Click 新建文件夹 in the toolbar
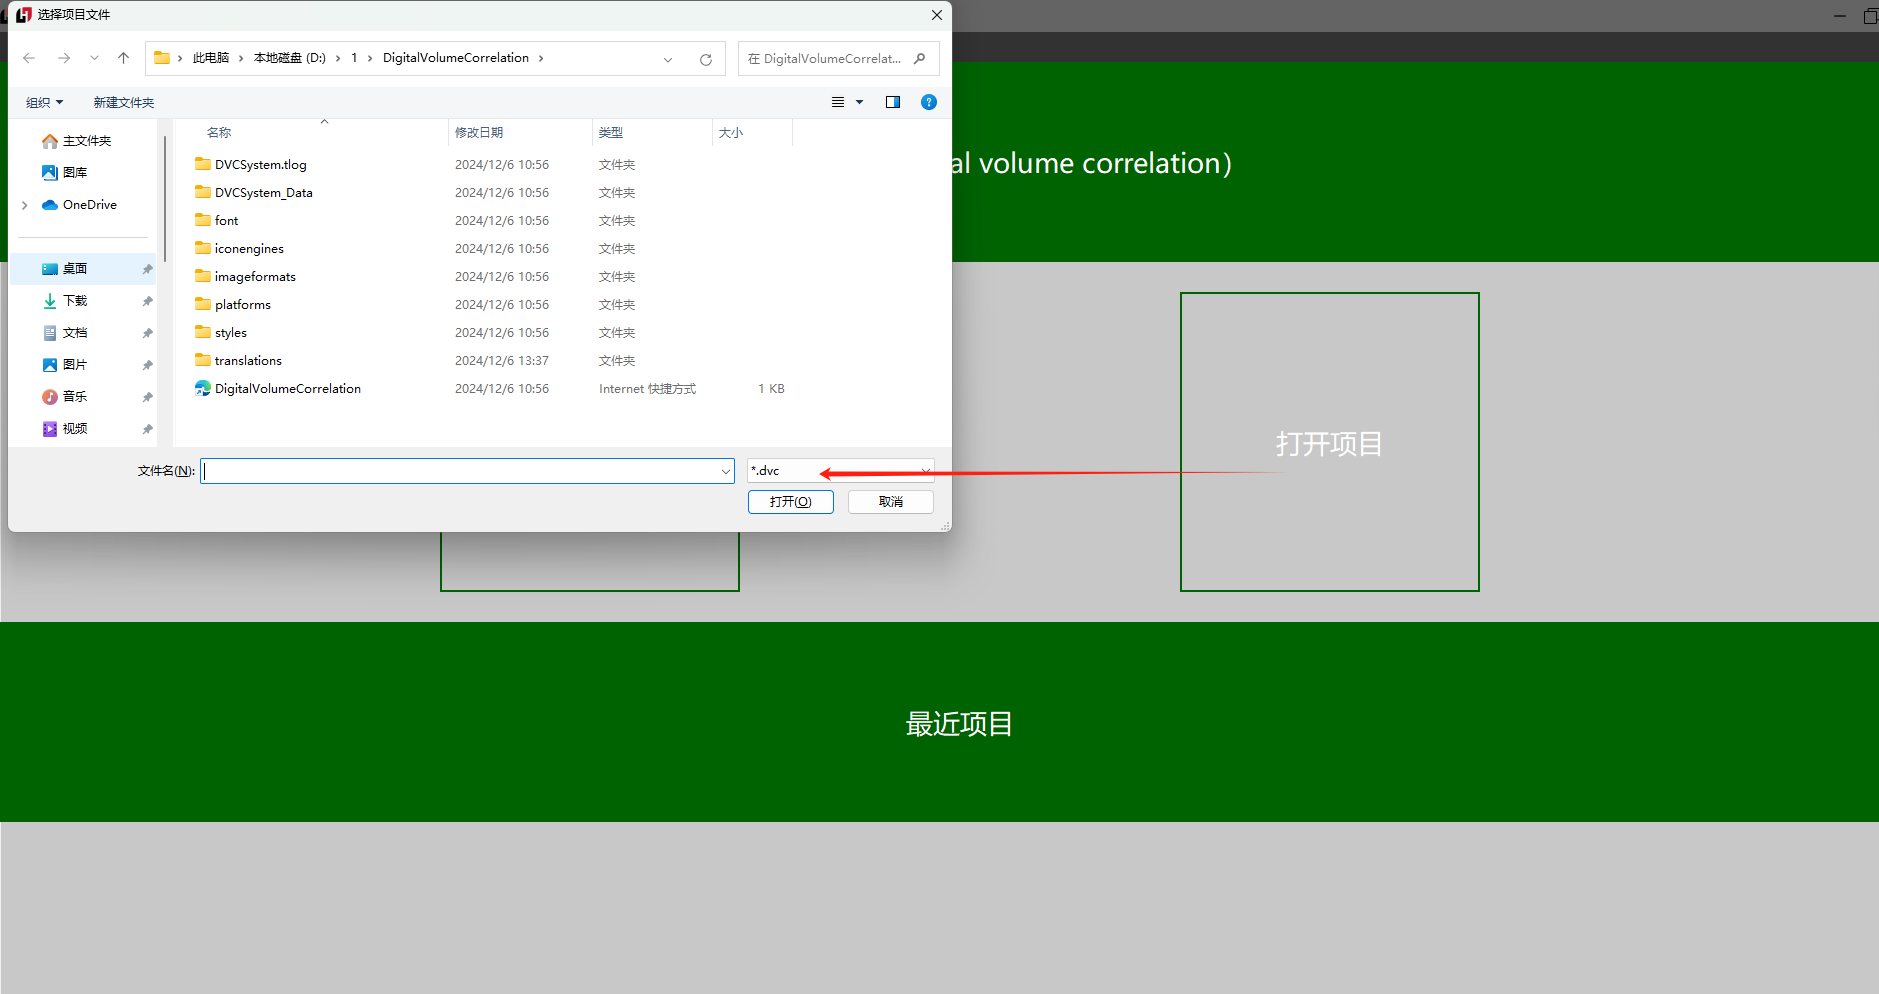This screenshot has width=1879, height=994. coord(123,103)
